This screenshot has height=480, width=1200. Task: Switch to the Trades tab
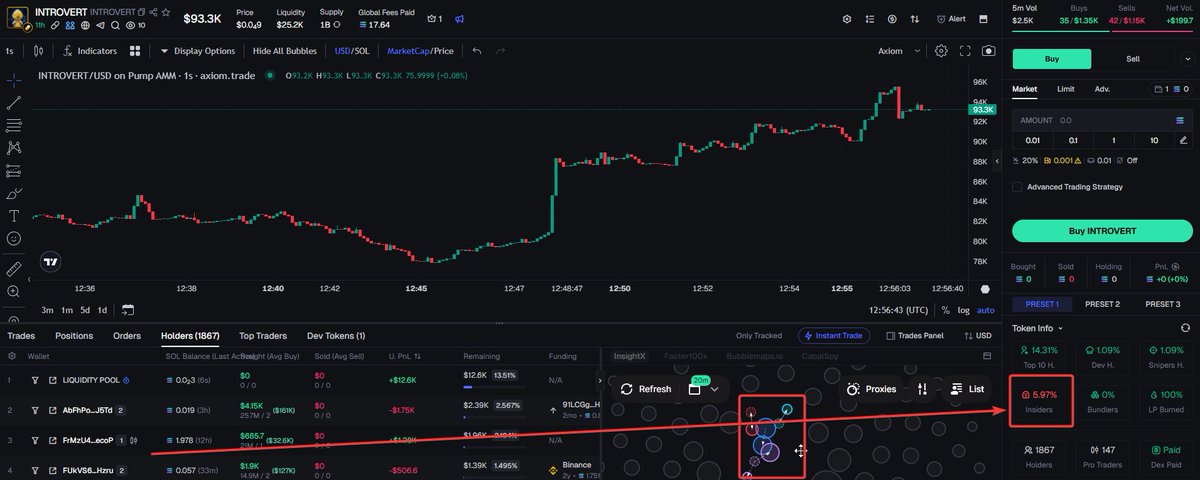pos(21,336)
